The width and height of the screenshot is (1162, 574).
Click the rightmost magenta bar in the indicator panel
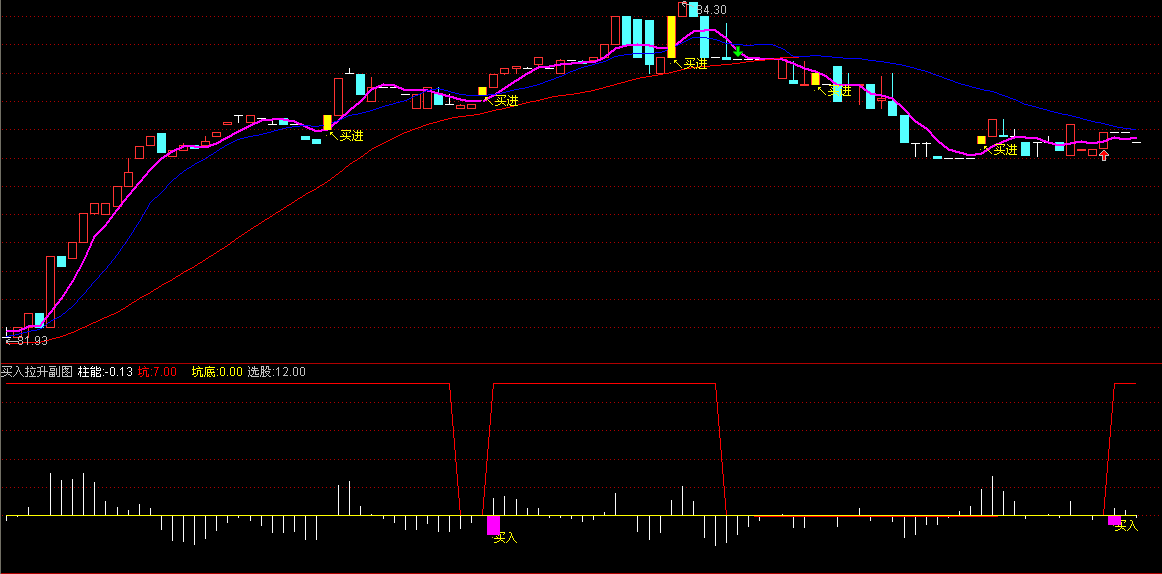coord(1114,519)
